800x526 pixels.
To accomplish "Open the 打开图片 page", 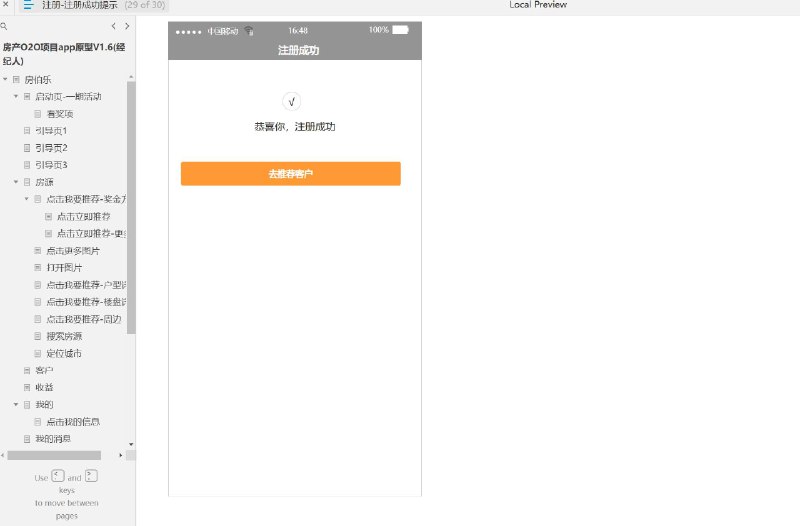I will click(x=64, y=267).
